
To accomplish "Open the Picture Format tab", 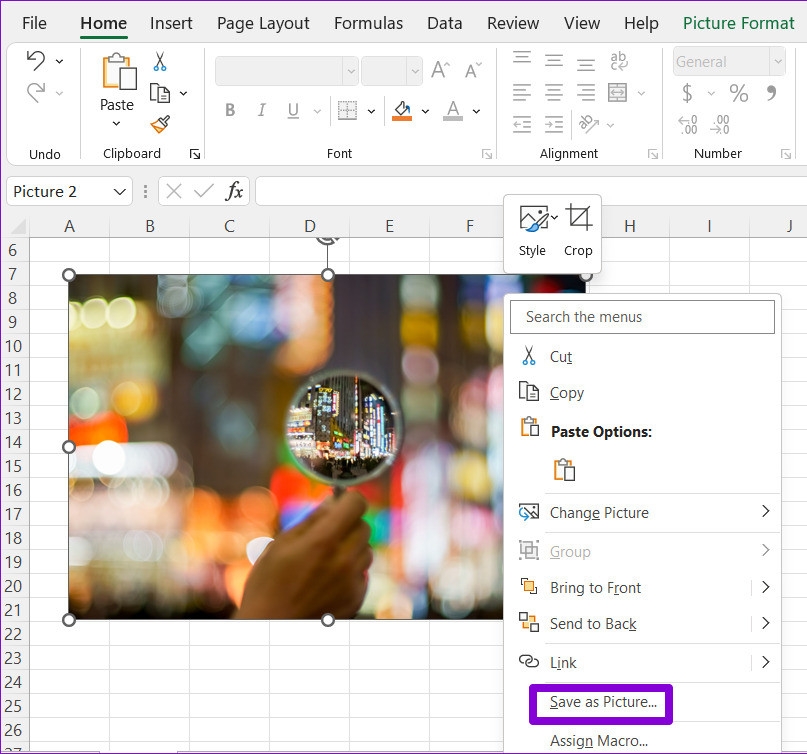I will [739, 23].
